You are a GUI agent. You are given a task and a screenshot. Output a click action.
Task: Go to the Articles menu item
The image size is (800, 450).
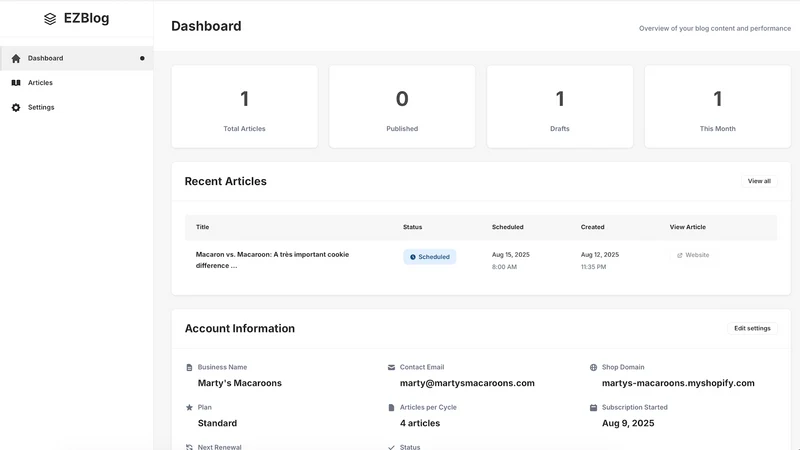77,83
